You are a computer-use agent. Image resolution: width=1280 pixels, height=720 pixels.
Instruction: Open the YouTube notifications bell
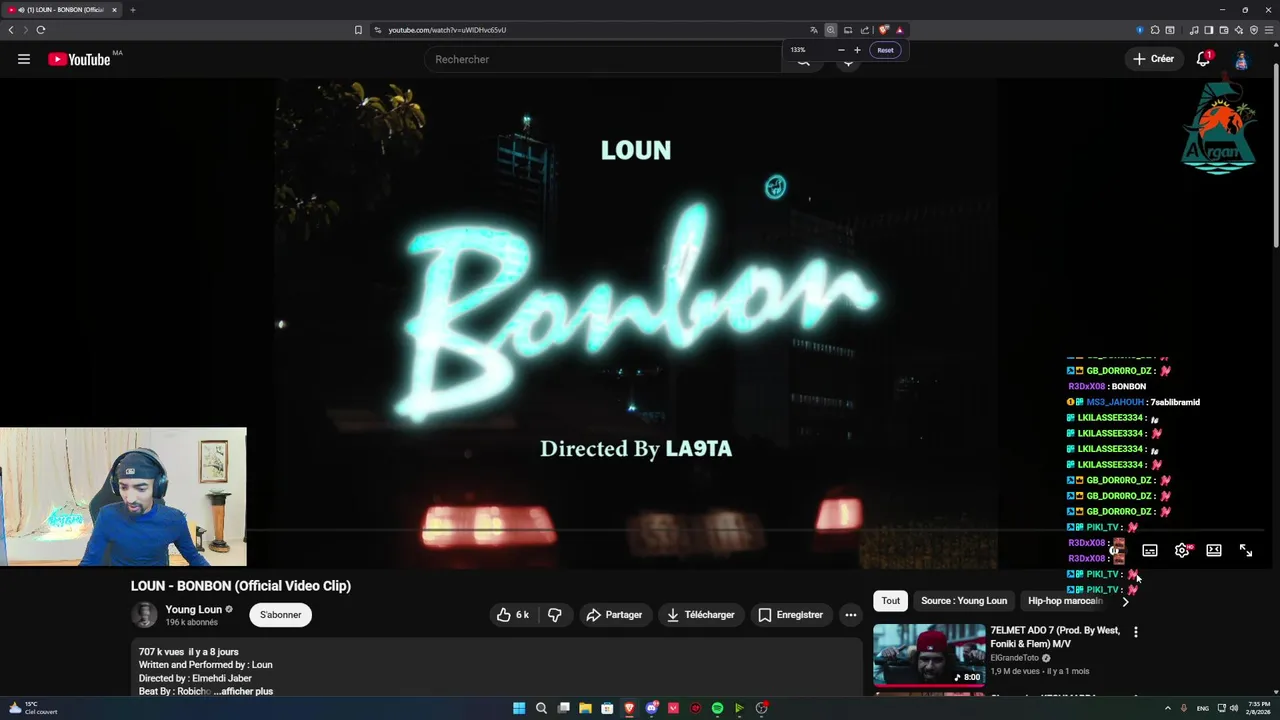tap(1203, 59)
